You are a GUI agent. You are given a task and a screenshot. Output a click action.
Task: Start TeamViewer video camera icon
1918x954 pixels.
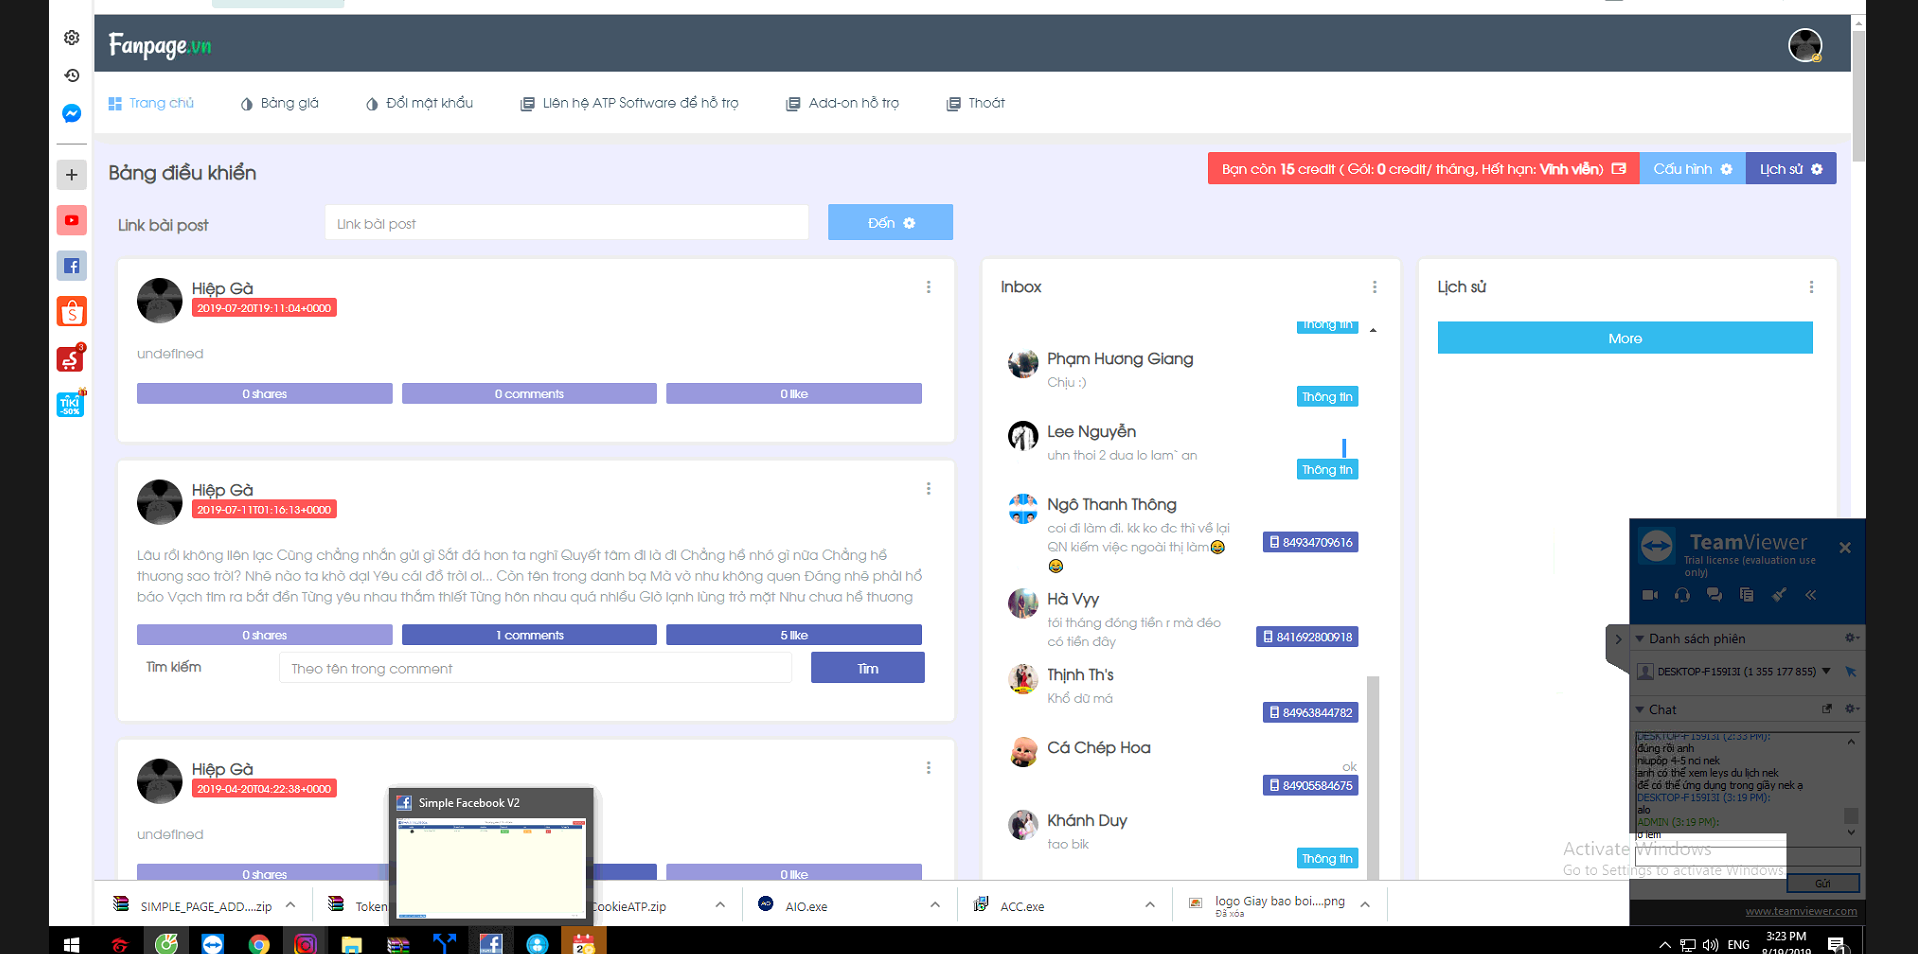1650,595
